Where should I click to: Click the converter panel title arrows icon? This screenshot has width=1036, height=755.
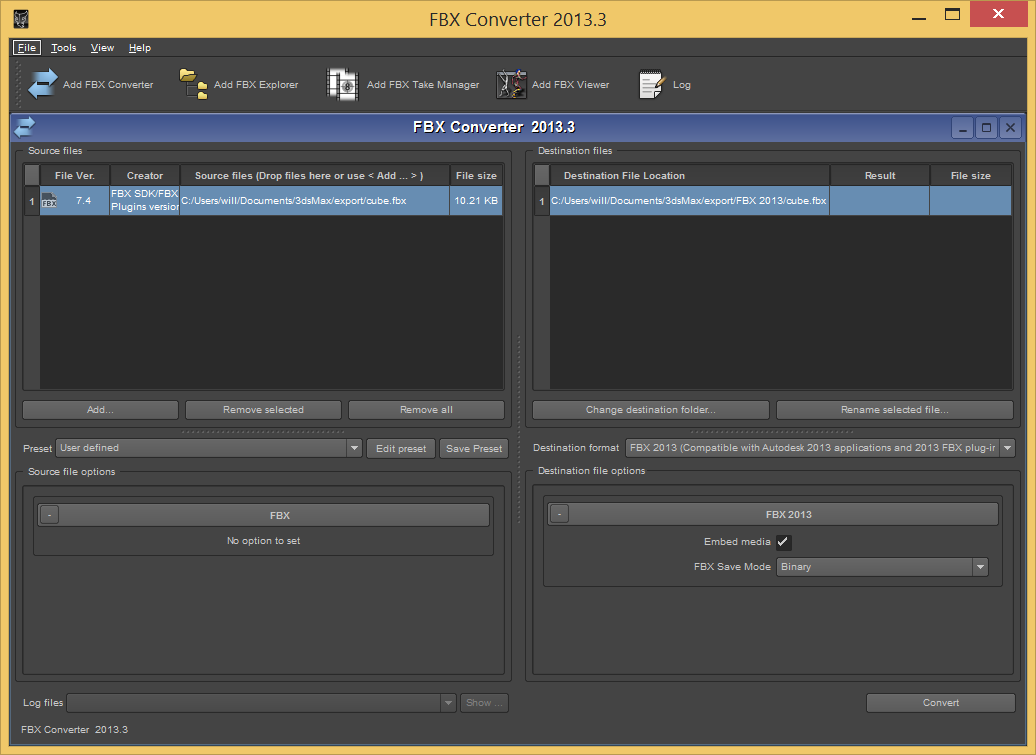(24, 127)
